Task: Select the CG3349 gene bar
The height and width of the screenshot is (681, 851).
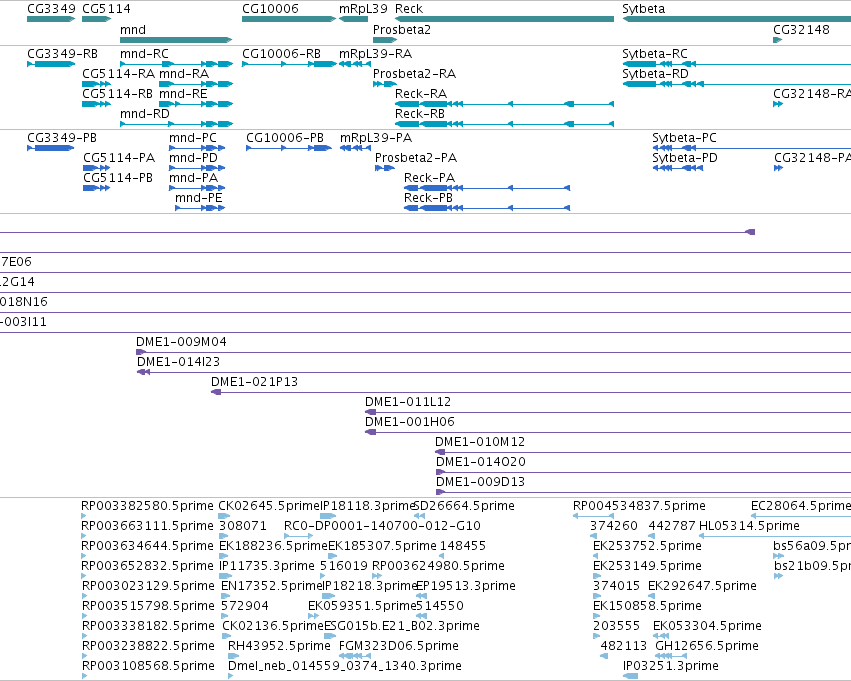Action: pyautogui.click(x=51, y=19)
